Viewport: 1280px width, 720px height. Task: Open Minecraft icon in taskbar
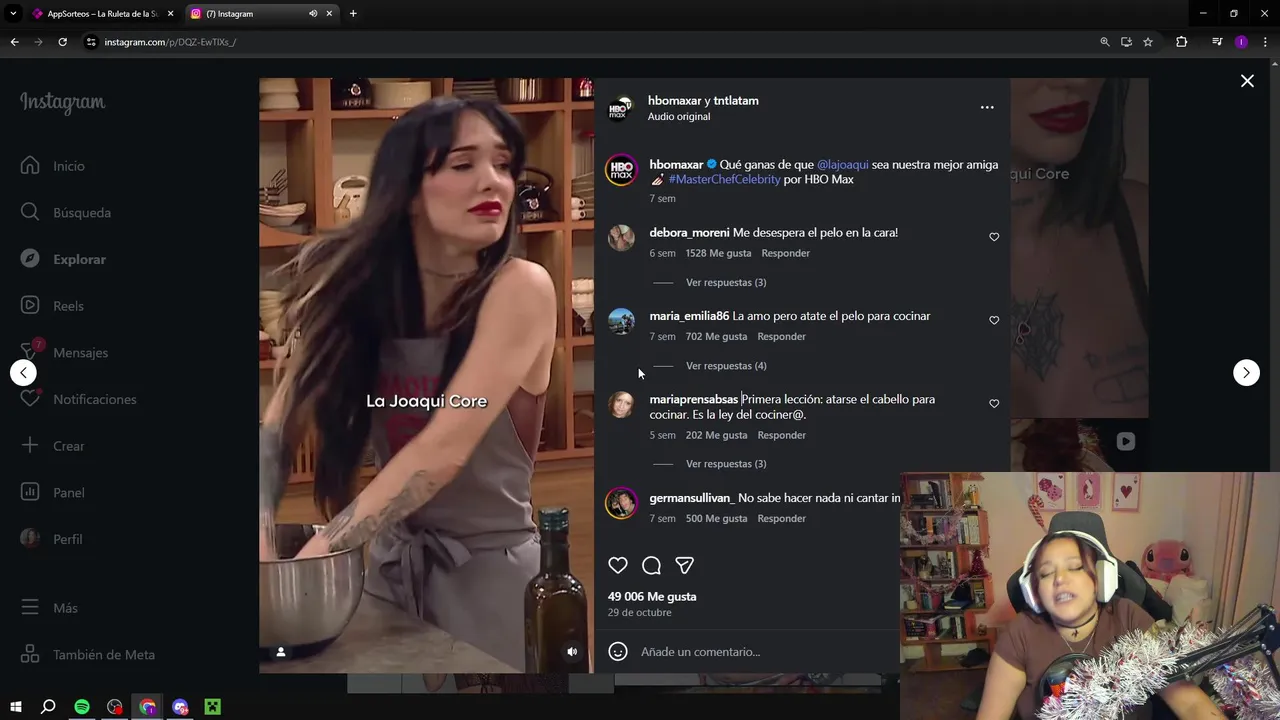[212, 707]
